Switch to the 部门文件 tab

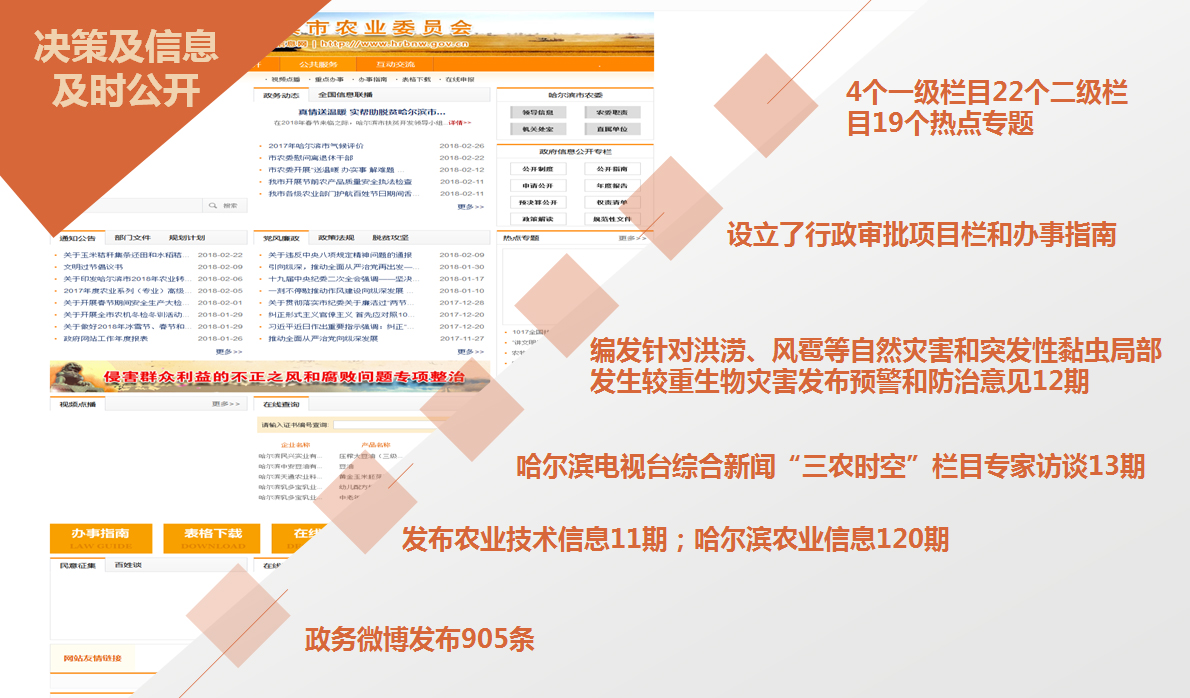[x=133, y=237]
